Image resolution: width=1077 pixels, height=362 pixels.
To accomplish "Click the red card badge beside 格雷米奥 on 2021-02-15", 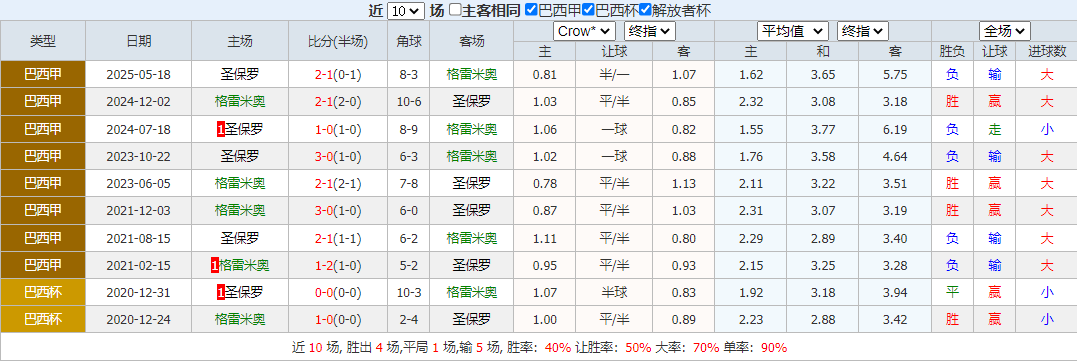I will pyautogui.click(x=214, y=265).
